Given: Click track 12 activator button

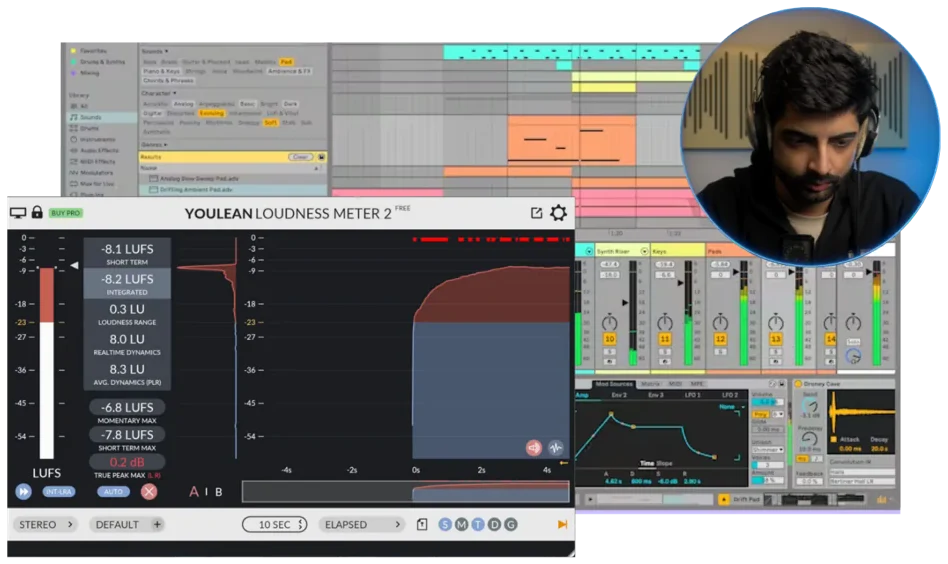Looking at the screenshot, I should tap(720, 339).
